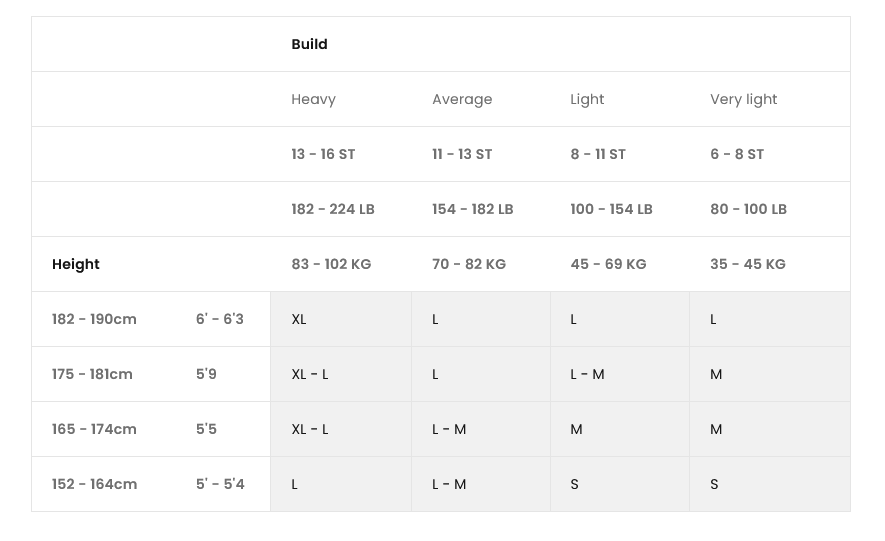The height and width of the screenshot is (541, 885).
Task: Click the Build column header
Action: point(309,44)
